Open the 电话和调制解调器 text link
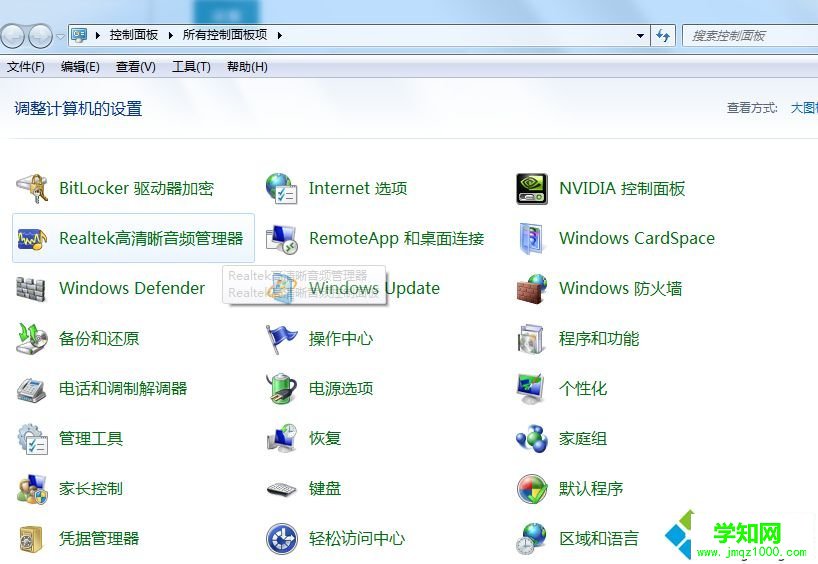The height and width of the screenshot is (564, 818). (x=123, y=389)
